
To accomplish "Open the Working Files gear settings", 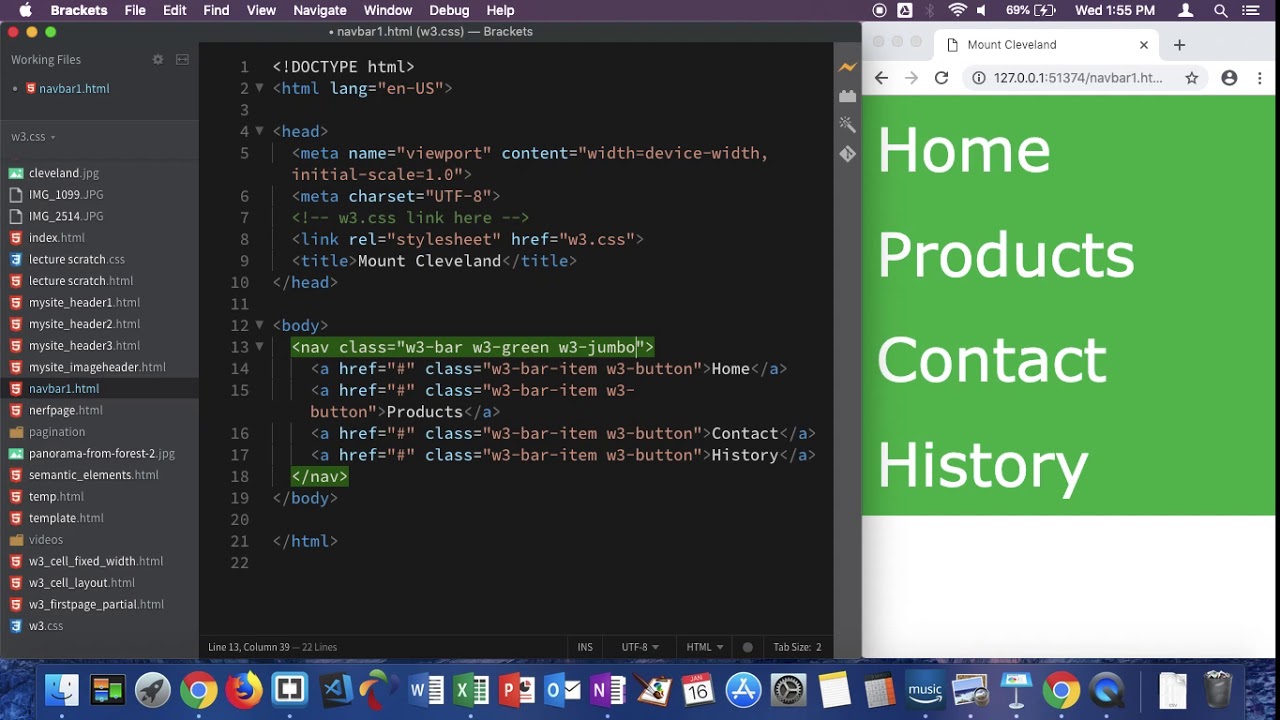I will (x=157, y=60).
